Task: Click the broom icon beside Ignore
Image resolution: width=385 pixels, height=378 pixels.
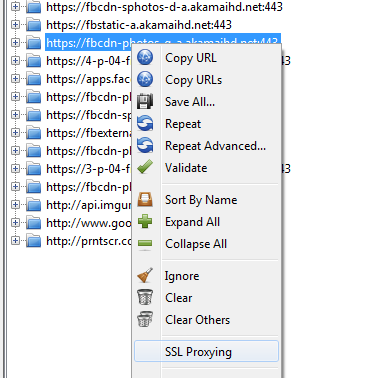Action: 145,275
